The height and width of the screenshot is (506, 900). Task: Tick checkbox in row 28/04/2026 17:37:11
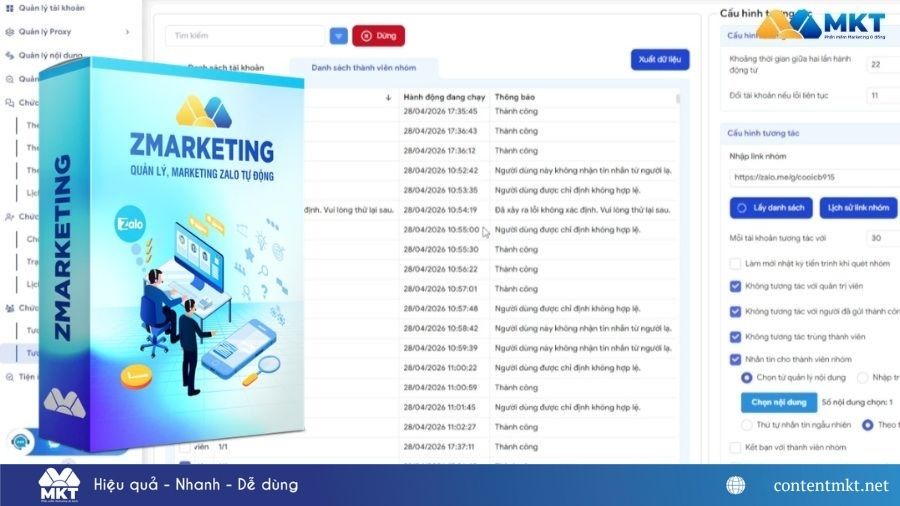click(185, 446)
